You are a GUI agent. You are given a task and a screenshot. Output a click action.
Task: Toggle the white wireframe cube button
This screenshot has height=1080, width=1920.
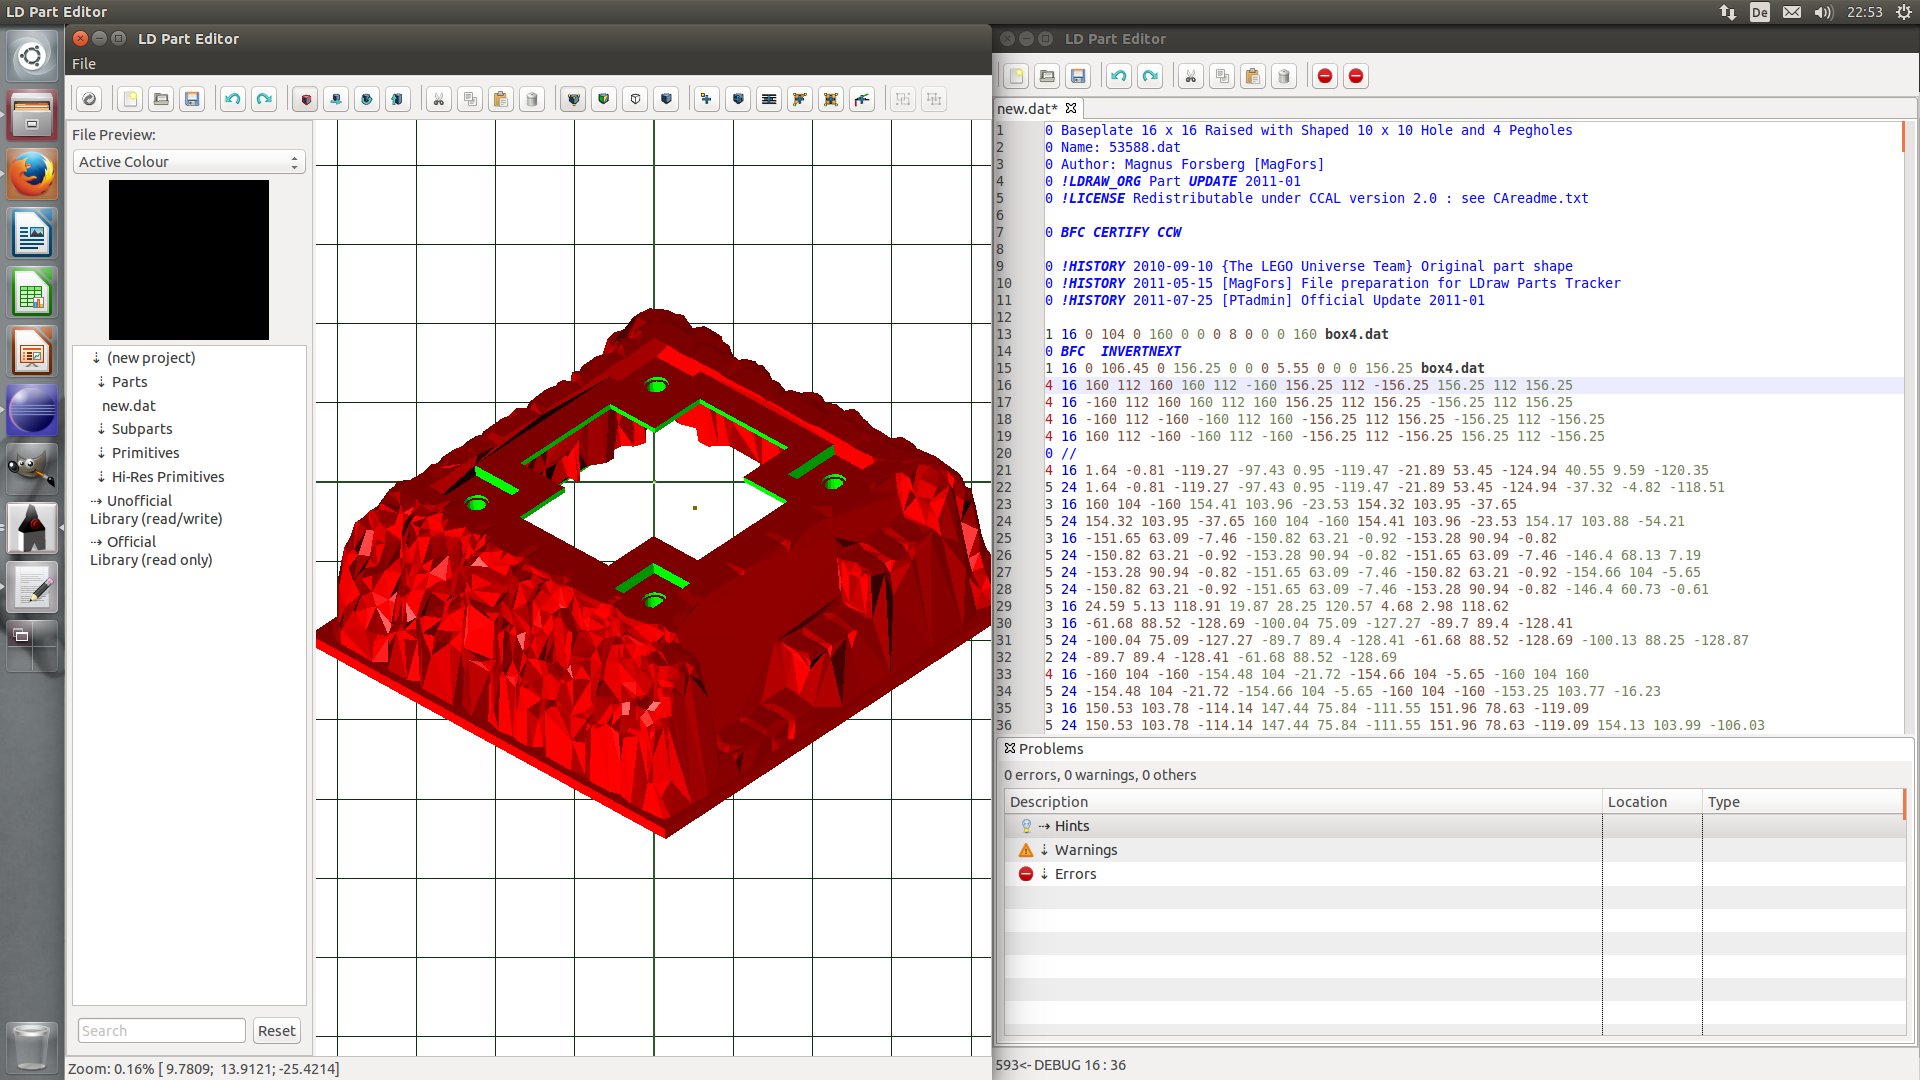[635, 99]
